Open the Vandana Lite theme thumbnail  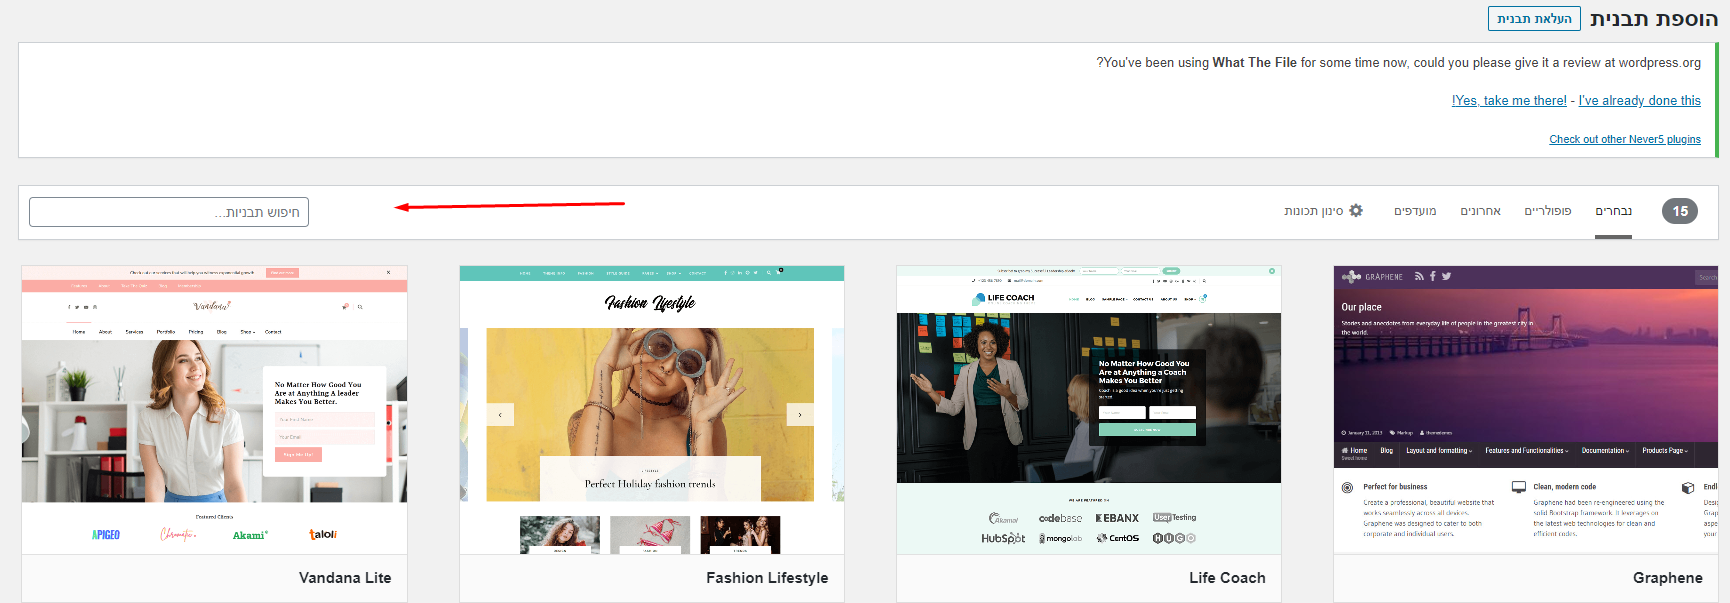(214, 410)
